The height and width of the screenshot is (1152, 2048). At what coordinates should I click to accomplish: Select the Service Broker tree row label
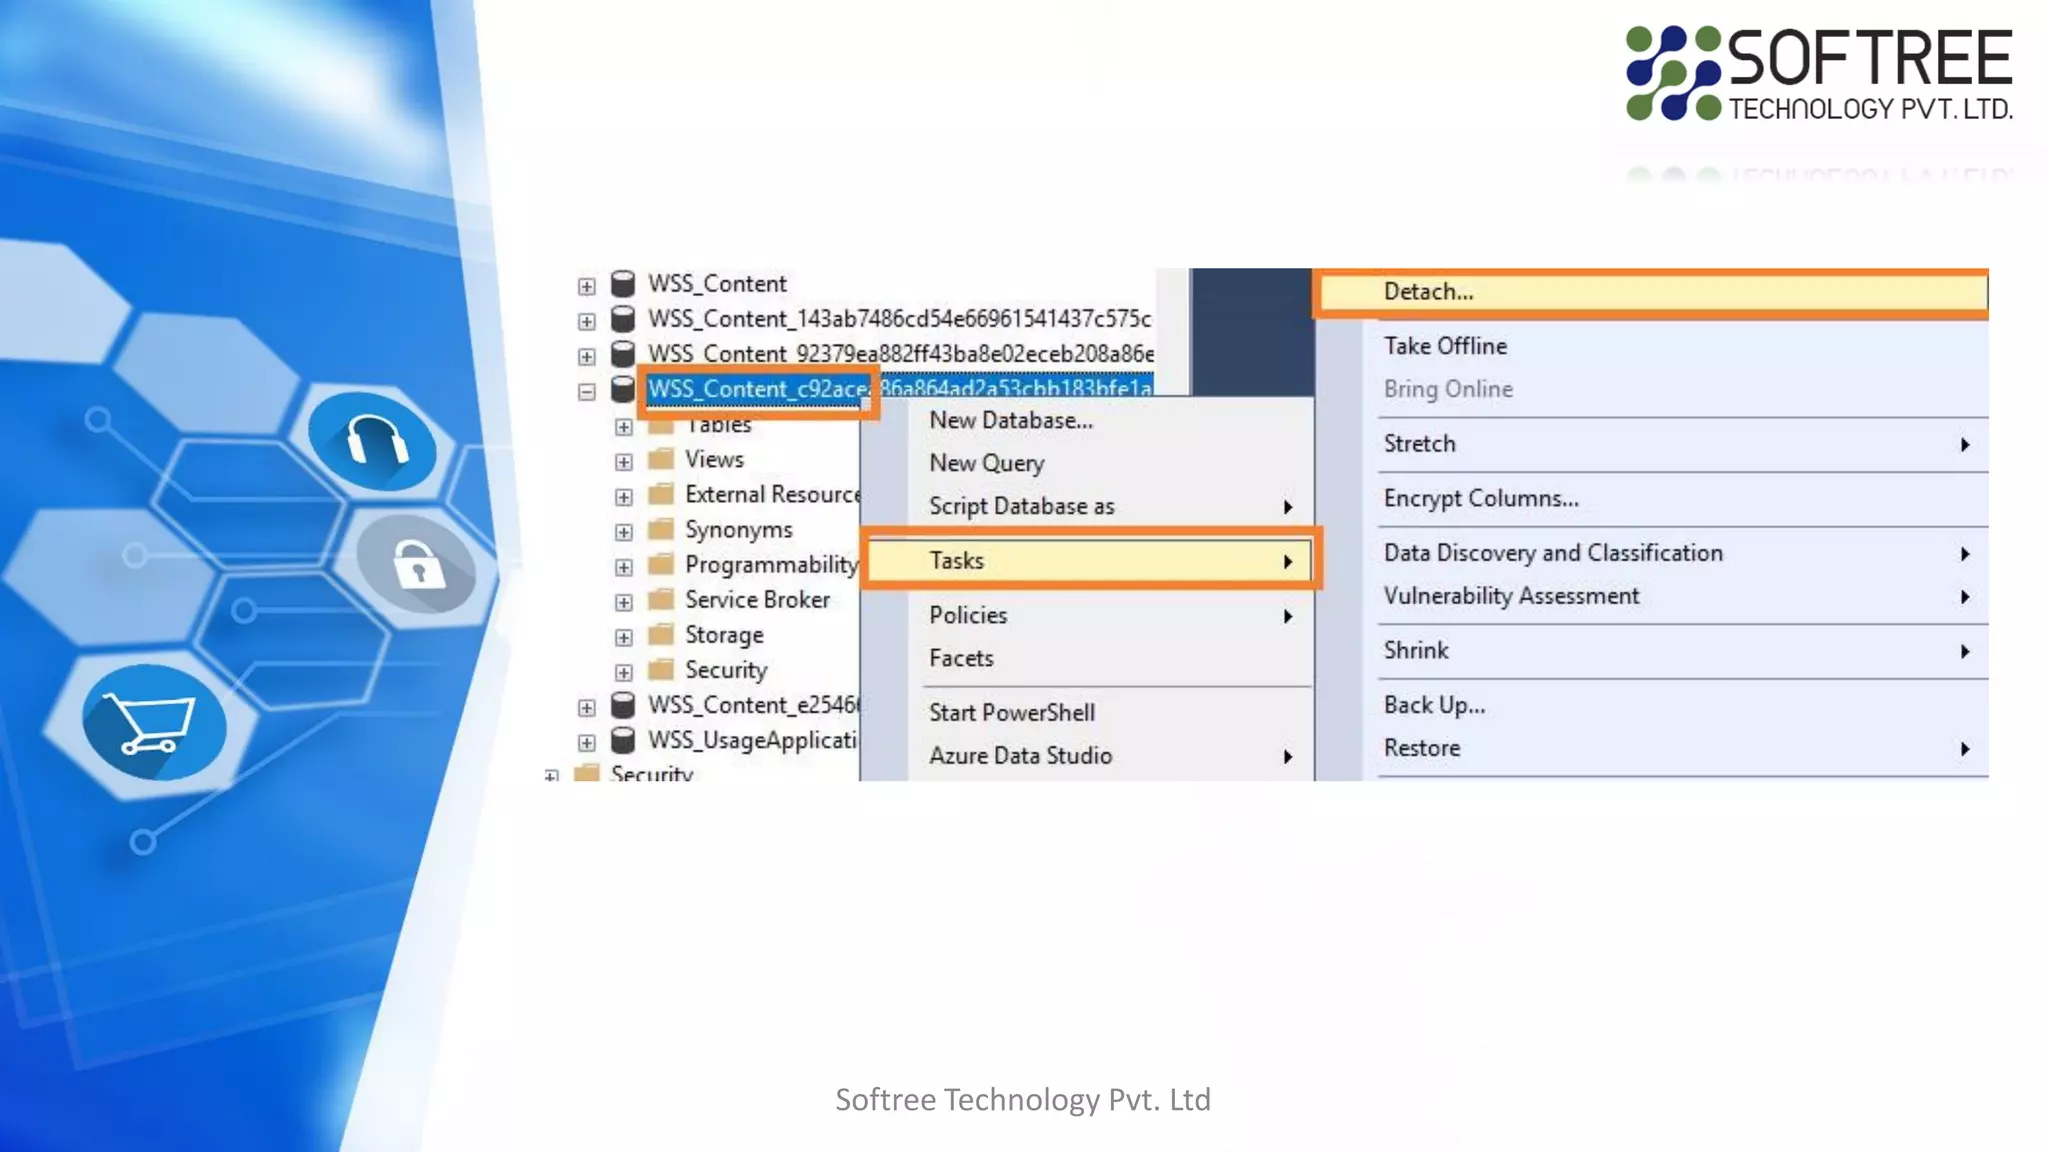(x=757, y=599)
